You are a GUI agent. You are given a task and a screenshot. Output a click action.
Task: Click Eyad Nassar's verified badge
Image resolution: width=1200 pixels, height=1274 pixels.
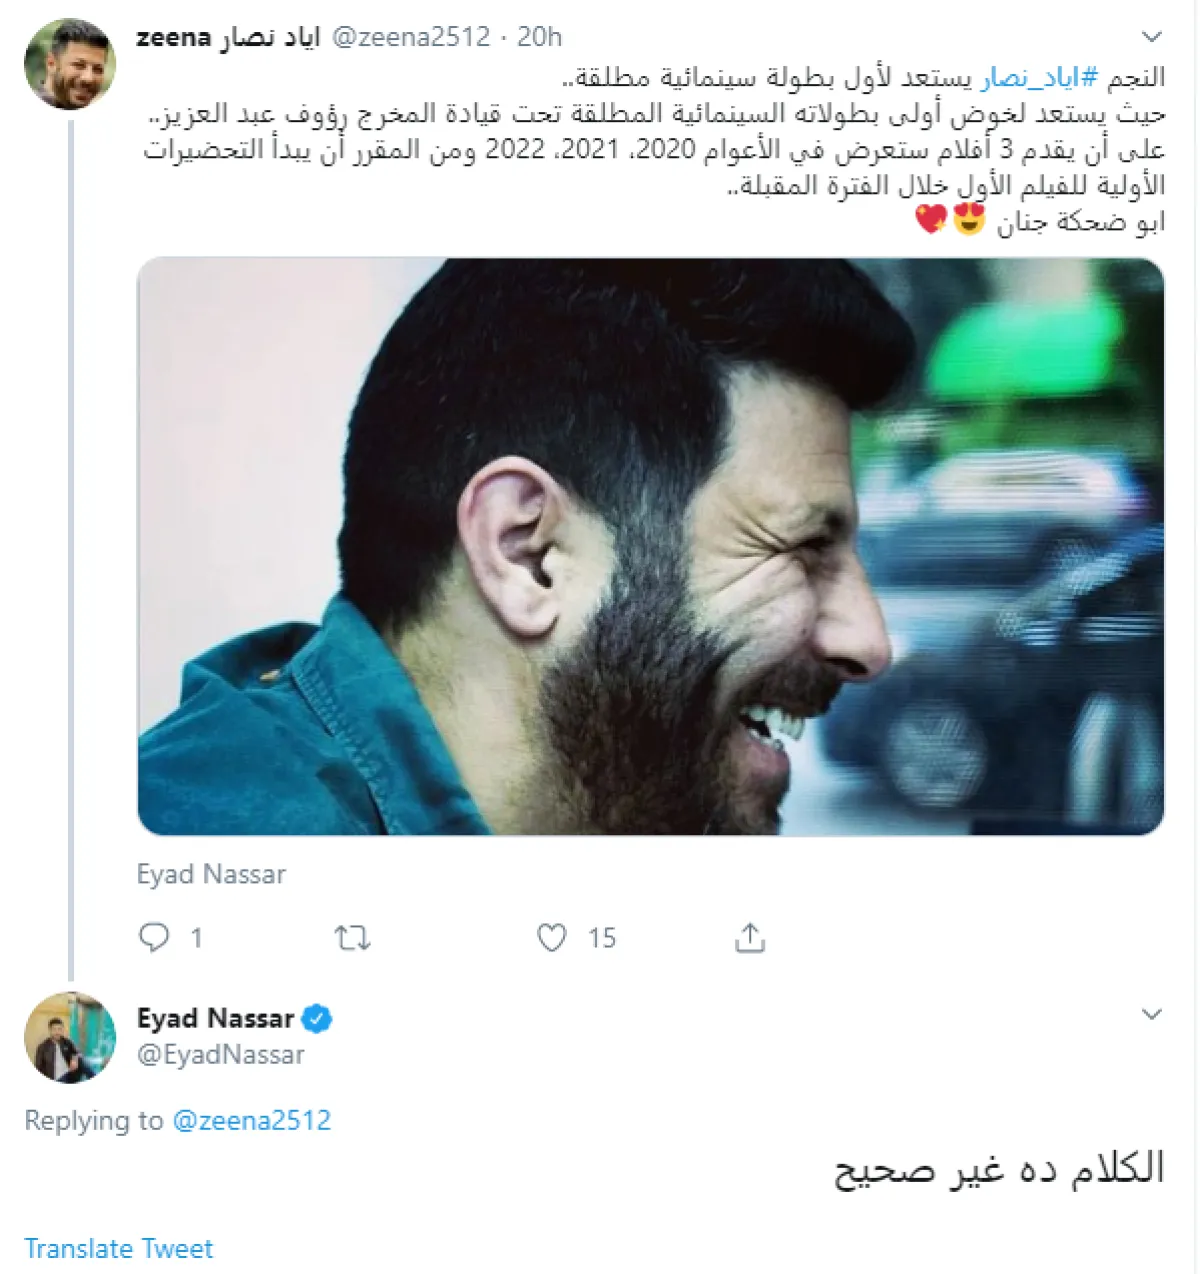(x=317, y=1019)
